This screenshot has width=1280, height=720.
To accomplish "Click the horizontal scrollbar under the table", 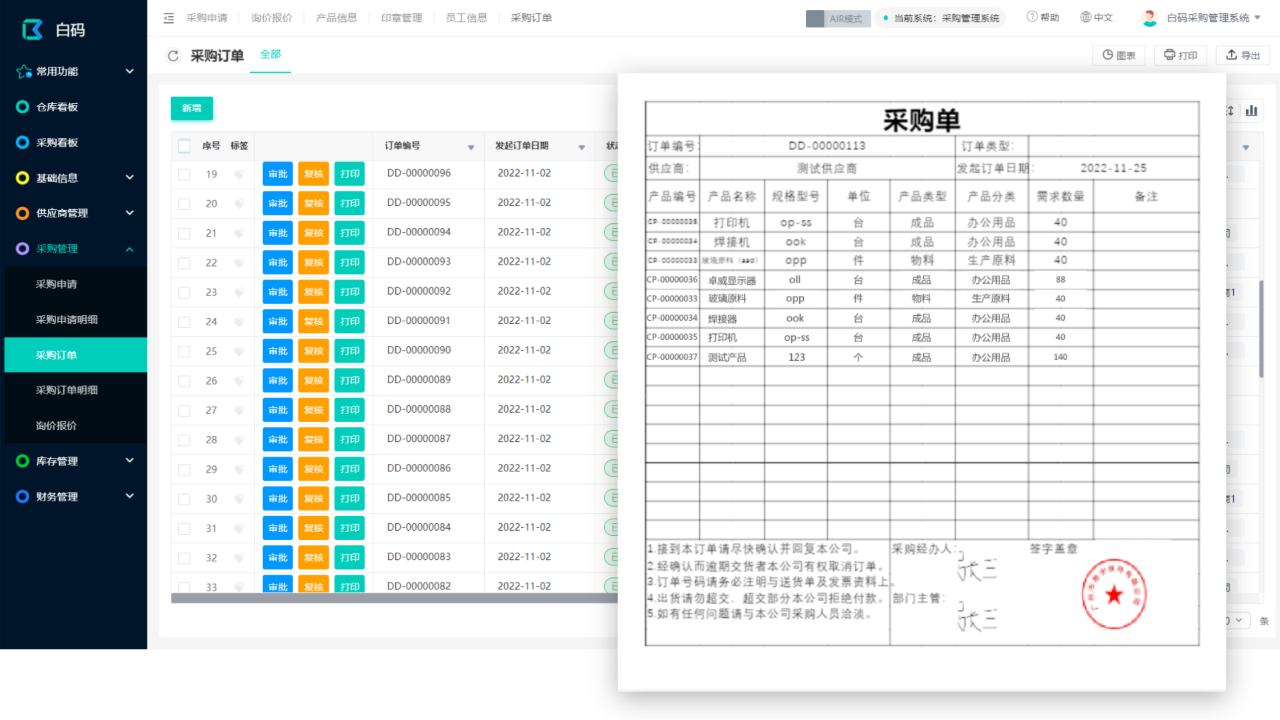I will (x=394, y=598).
